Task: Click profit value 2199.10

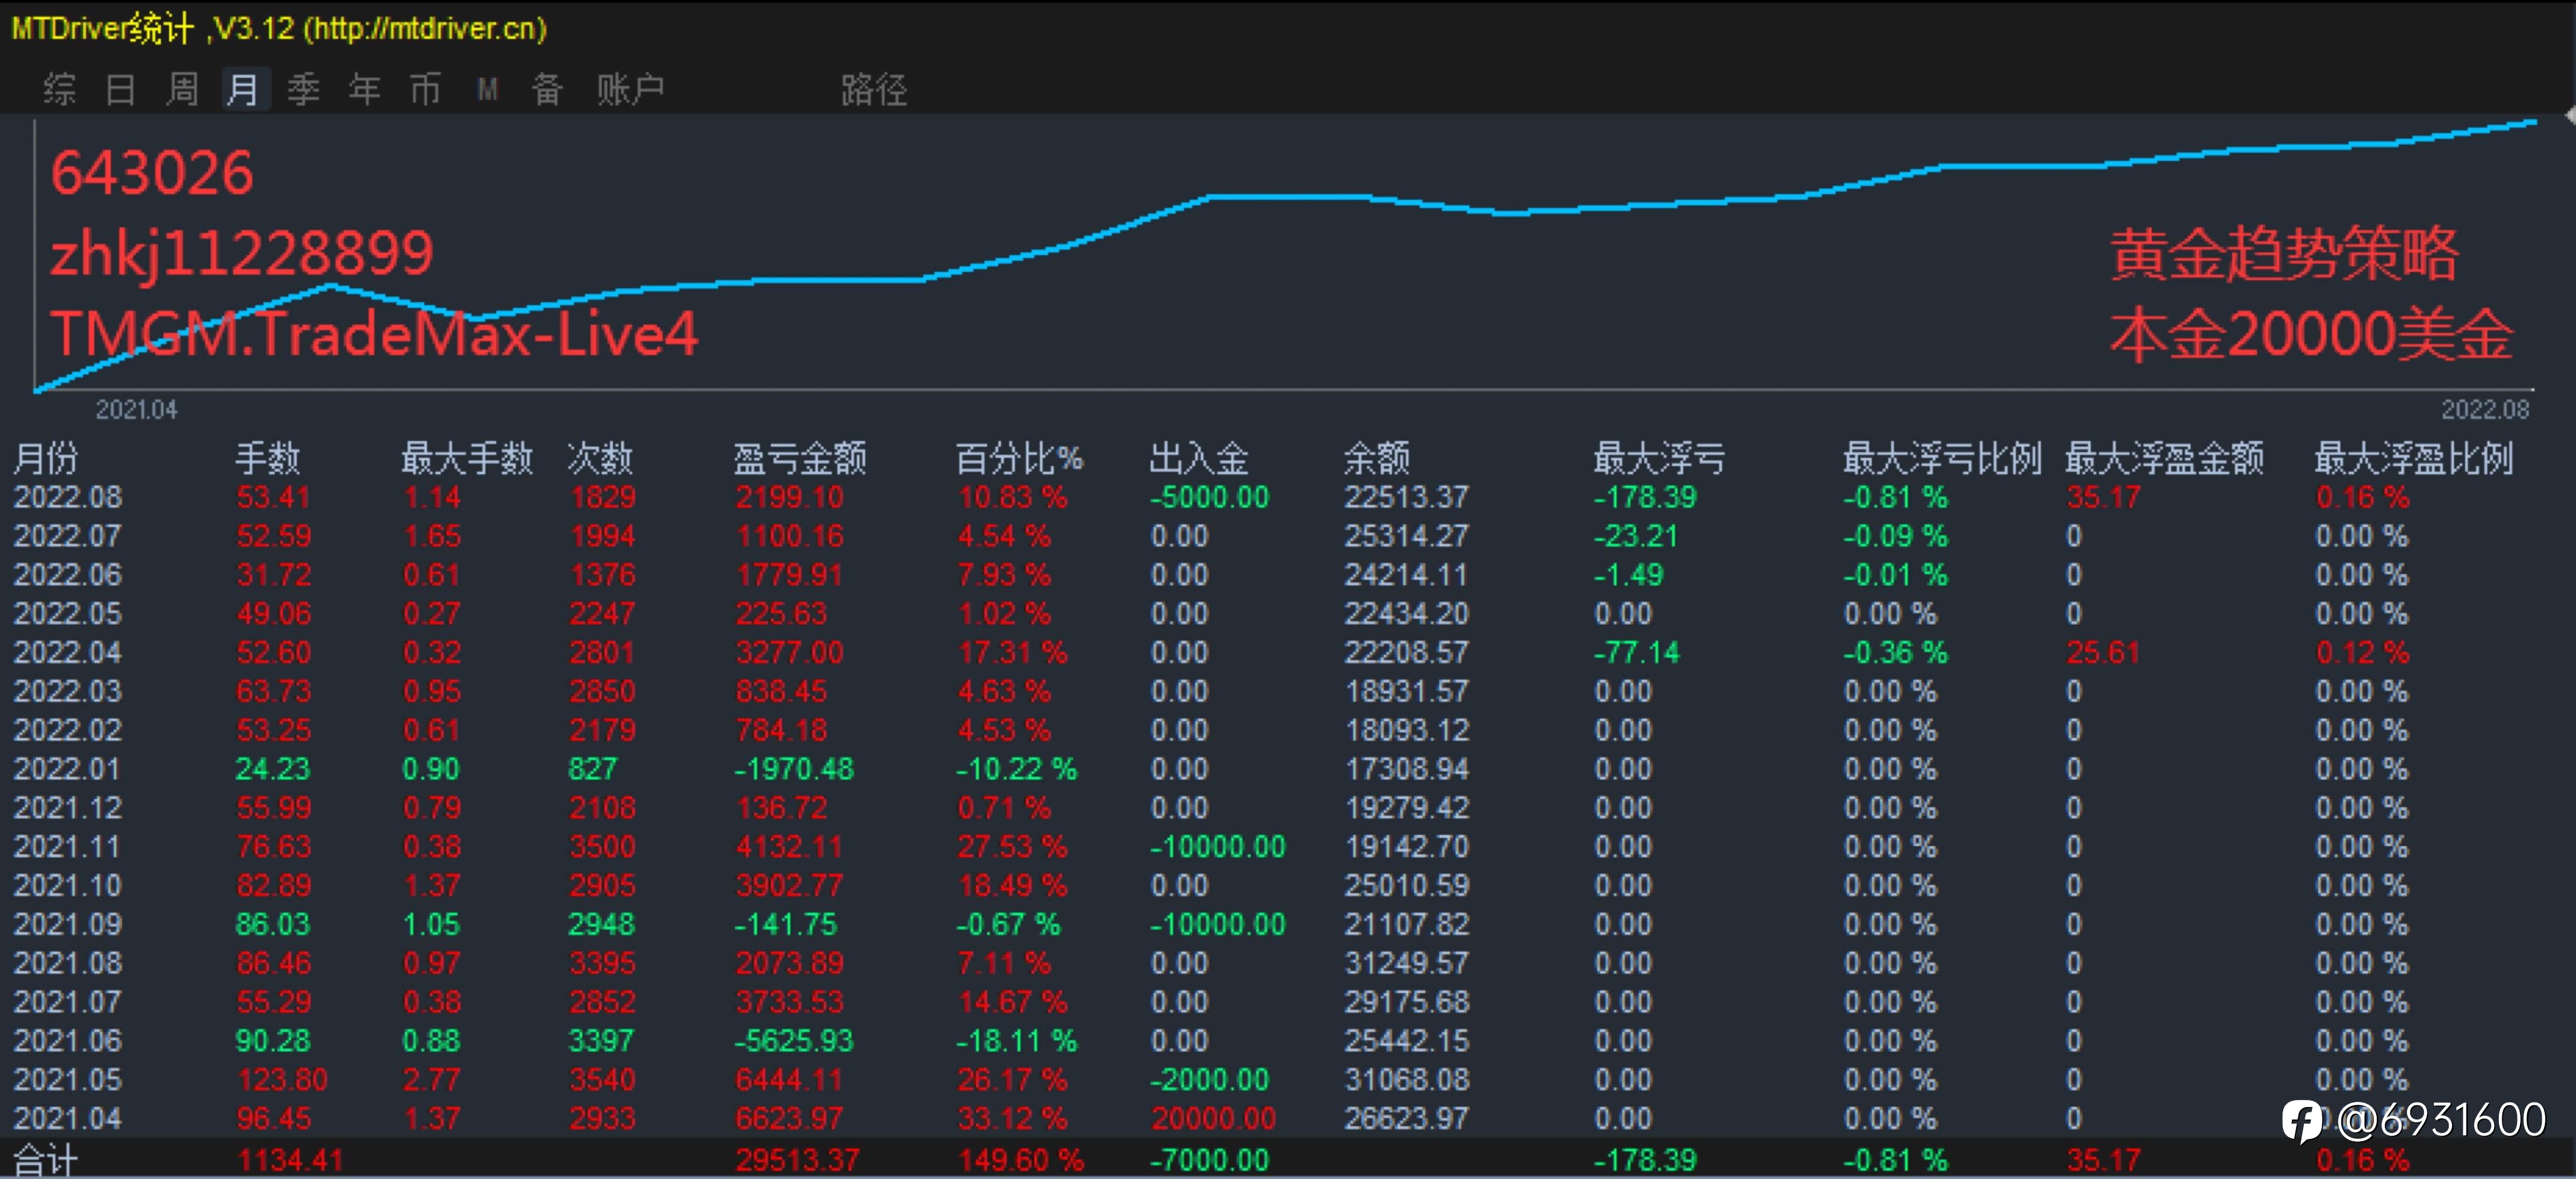Action: click(x=789, y=497)
